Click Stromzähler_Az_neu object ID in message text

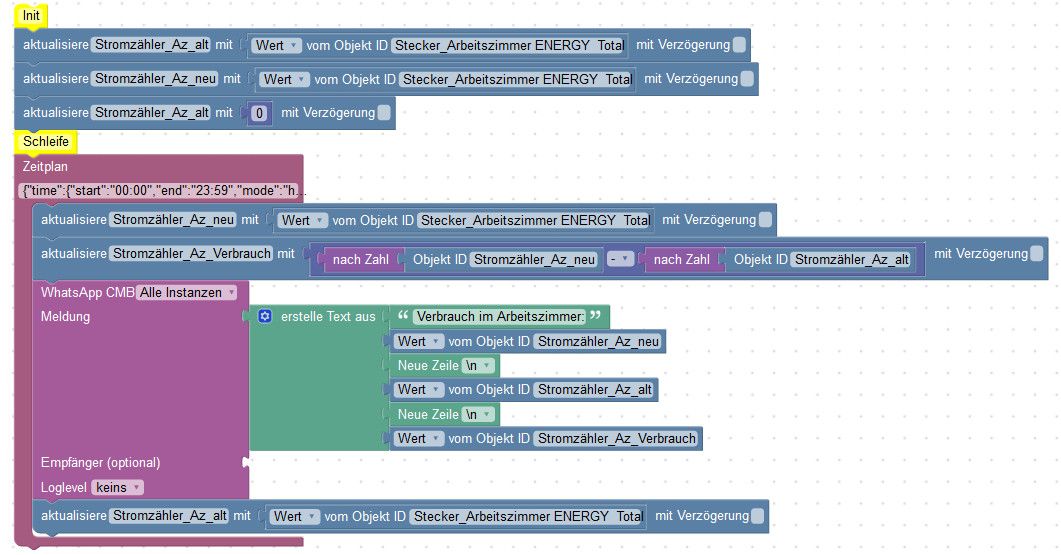(598, 341)
